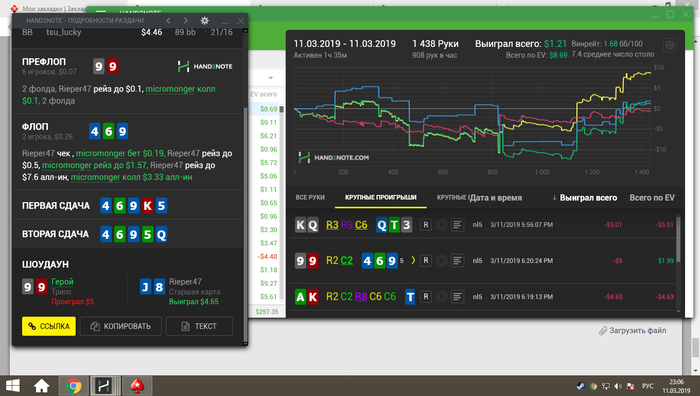This screenshot has height=396, width=700.
Task: Click the Текст button
Action: pyautogui.click(x=199, y=326)
